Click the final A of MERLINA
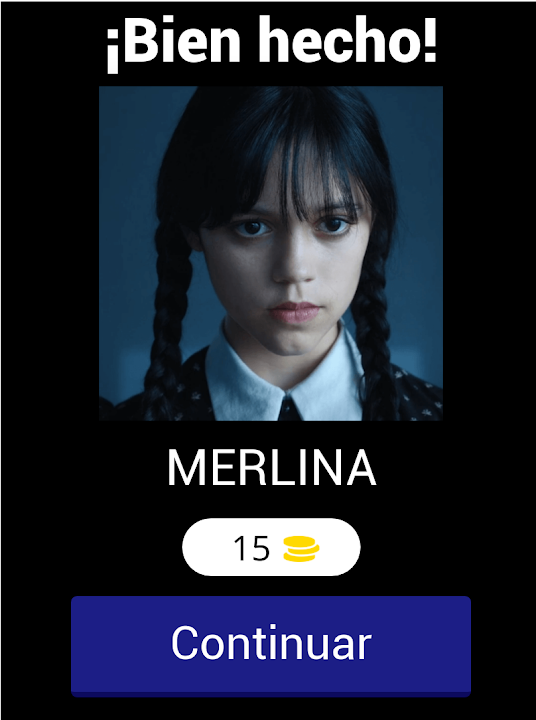The image size is (536, 720). (361, 468)
